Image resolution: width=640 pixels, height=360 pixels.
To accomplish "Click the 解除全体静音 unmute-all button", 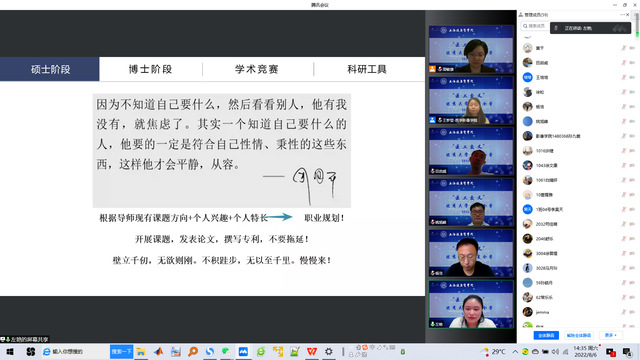I will 579,335.
